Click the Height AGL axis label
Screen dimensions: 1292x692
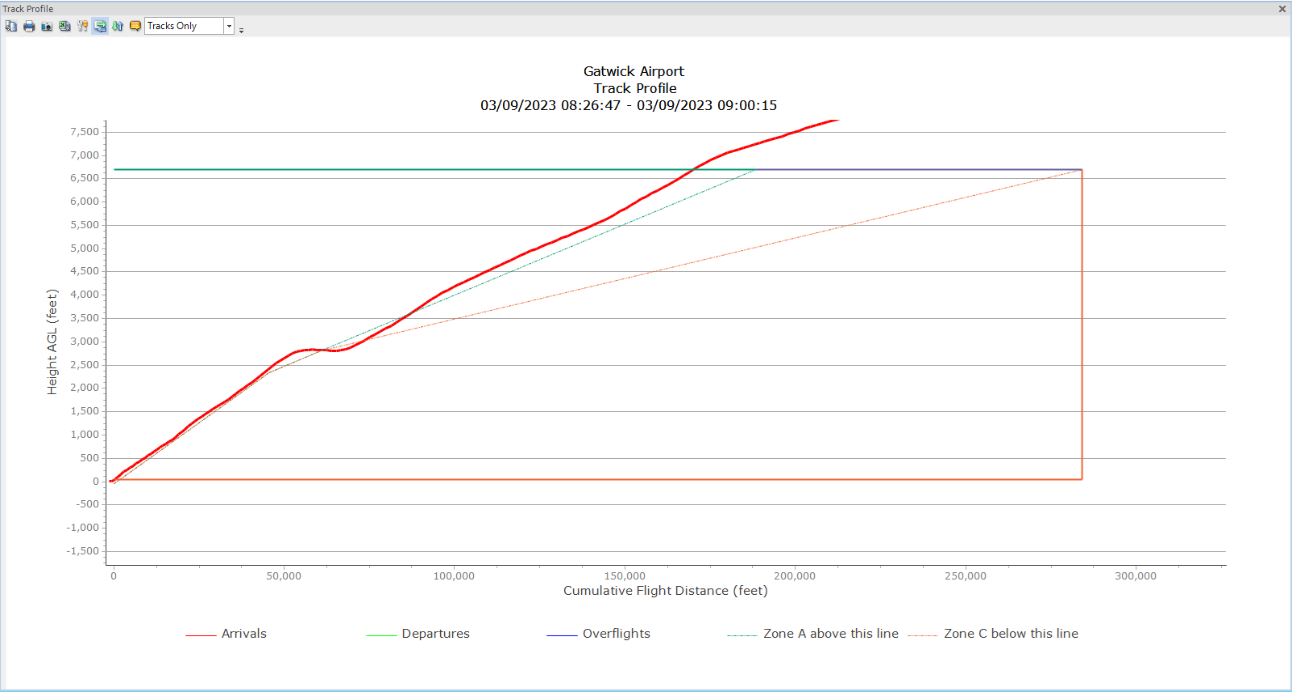coord(52,341)
